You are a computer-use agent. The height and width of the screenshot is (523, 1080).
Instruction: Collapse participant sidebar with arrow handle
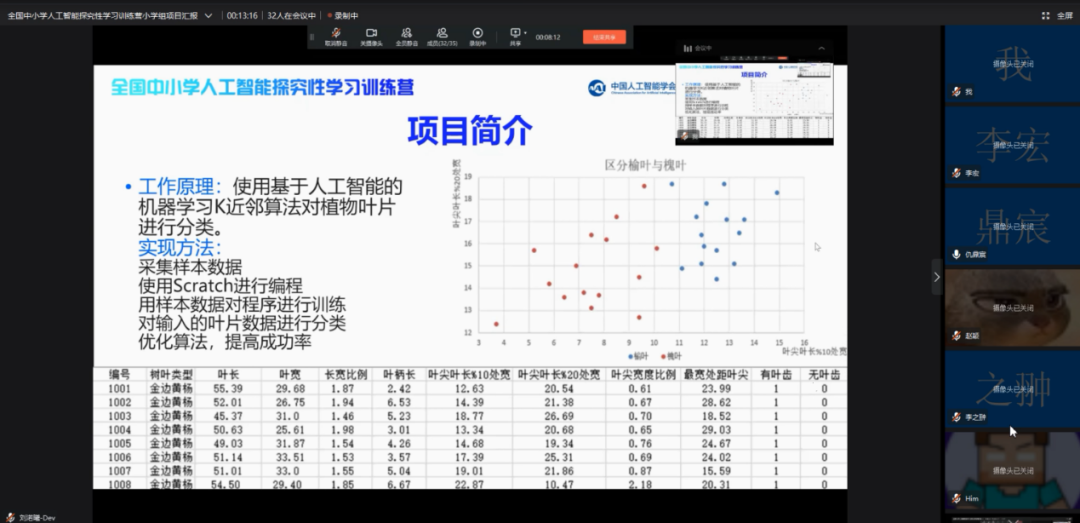[x=936, y=276]
